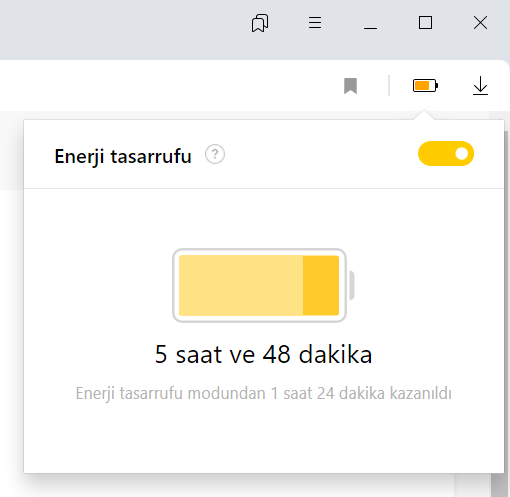Click blank area below the savings text
This screenshot has height=497, width=510.
(264, 437)
